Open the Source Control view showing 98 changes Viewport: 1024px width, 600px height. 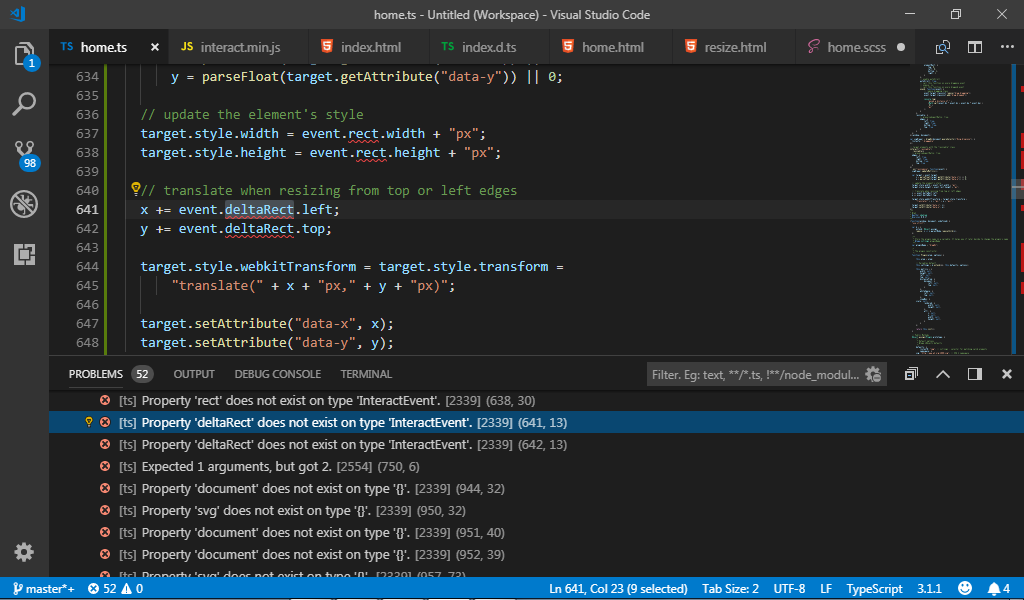point(24,154)
